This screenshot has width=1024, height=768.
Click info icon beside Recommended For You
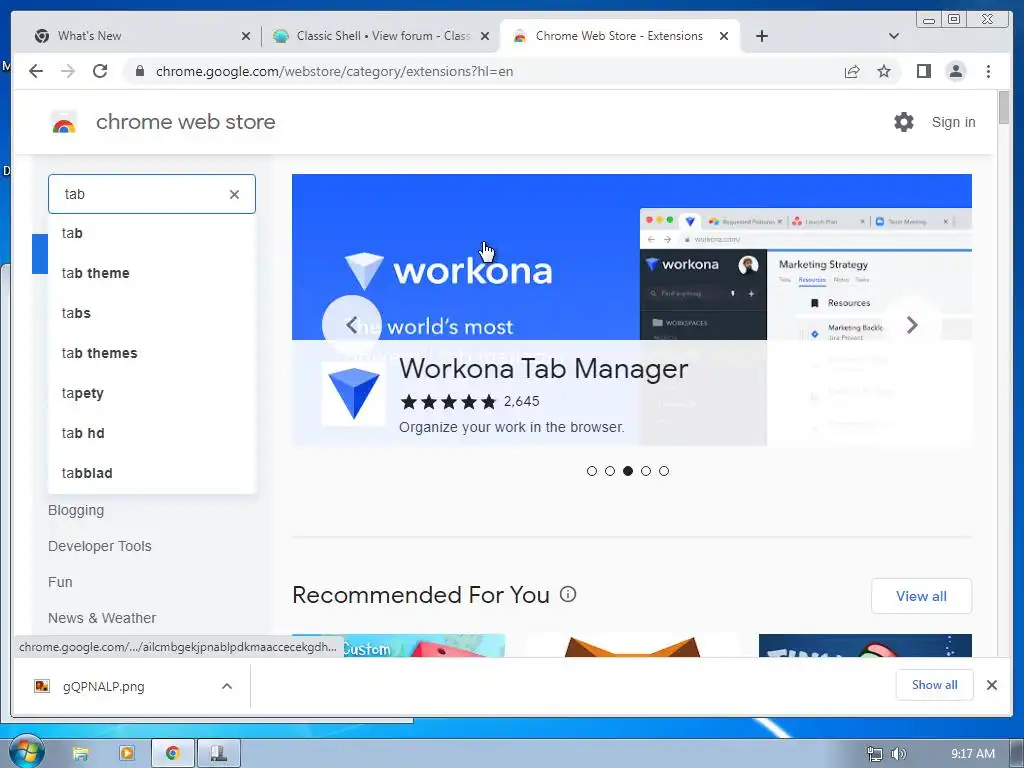coord(568,594)
